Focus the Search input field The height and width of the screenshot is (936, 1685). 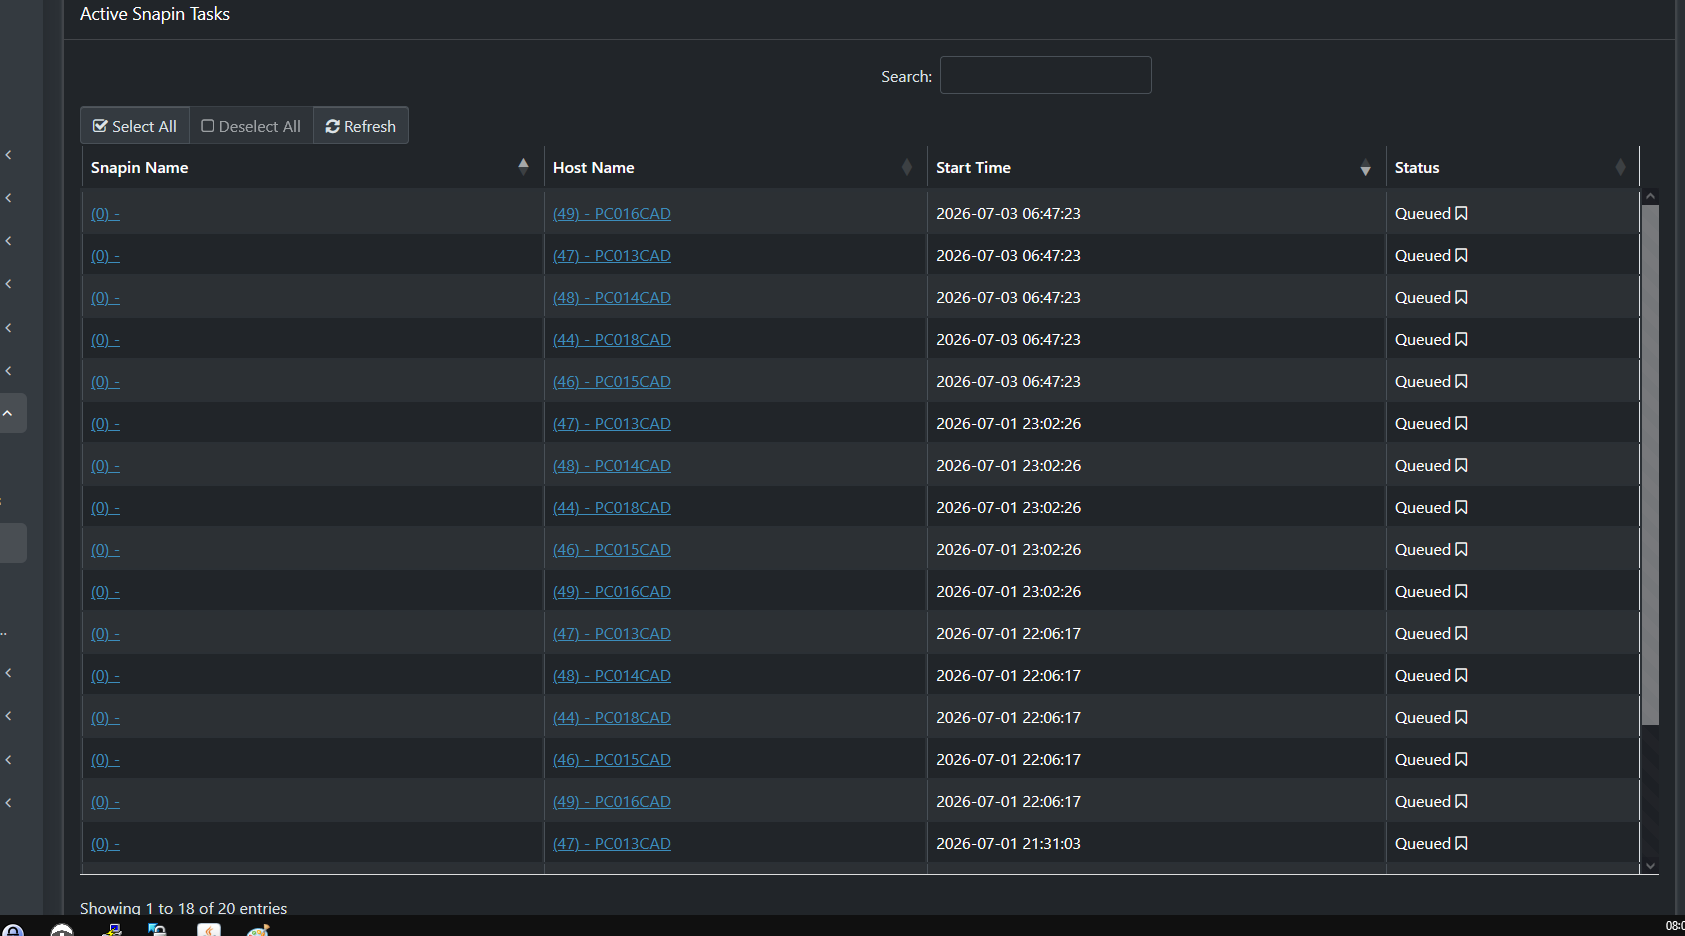point(1045,75)
